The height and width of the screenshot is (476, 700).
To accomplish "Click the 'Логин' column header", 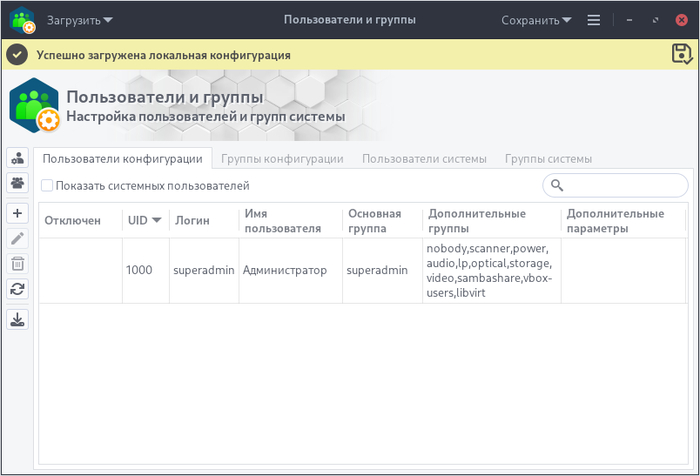I will click(x=191, y=220).
